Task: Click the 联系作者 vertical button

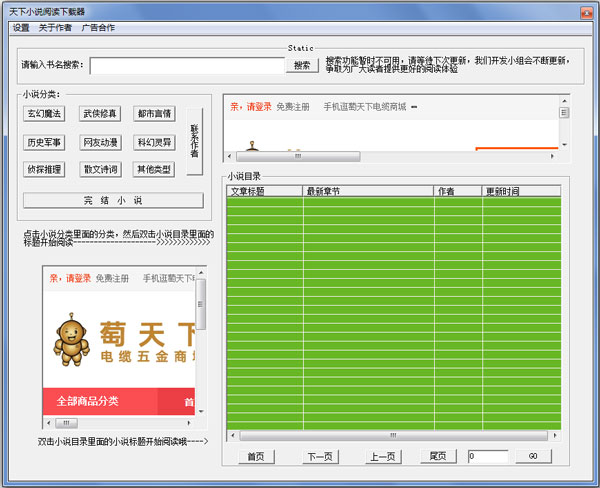Action: click(x=194, y=141)
